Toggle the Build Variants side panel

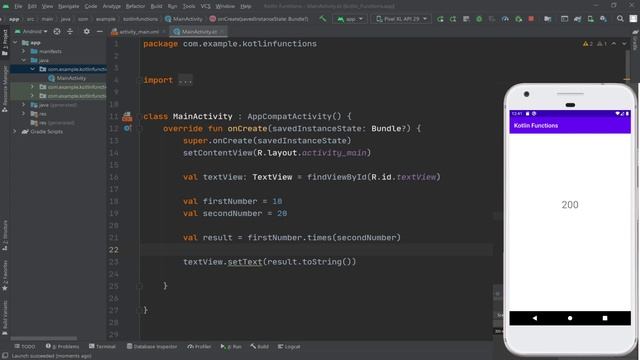pos(5,318)
